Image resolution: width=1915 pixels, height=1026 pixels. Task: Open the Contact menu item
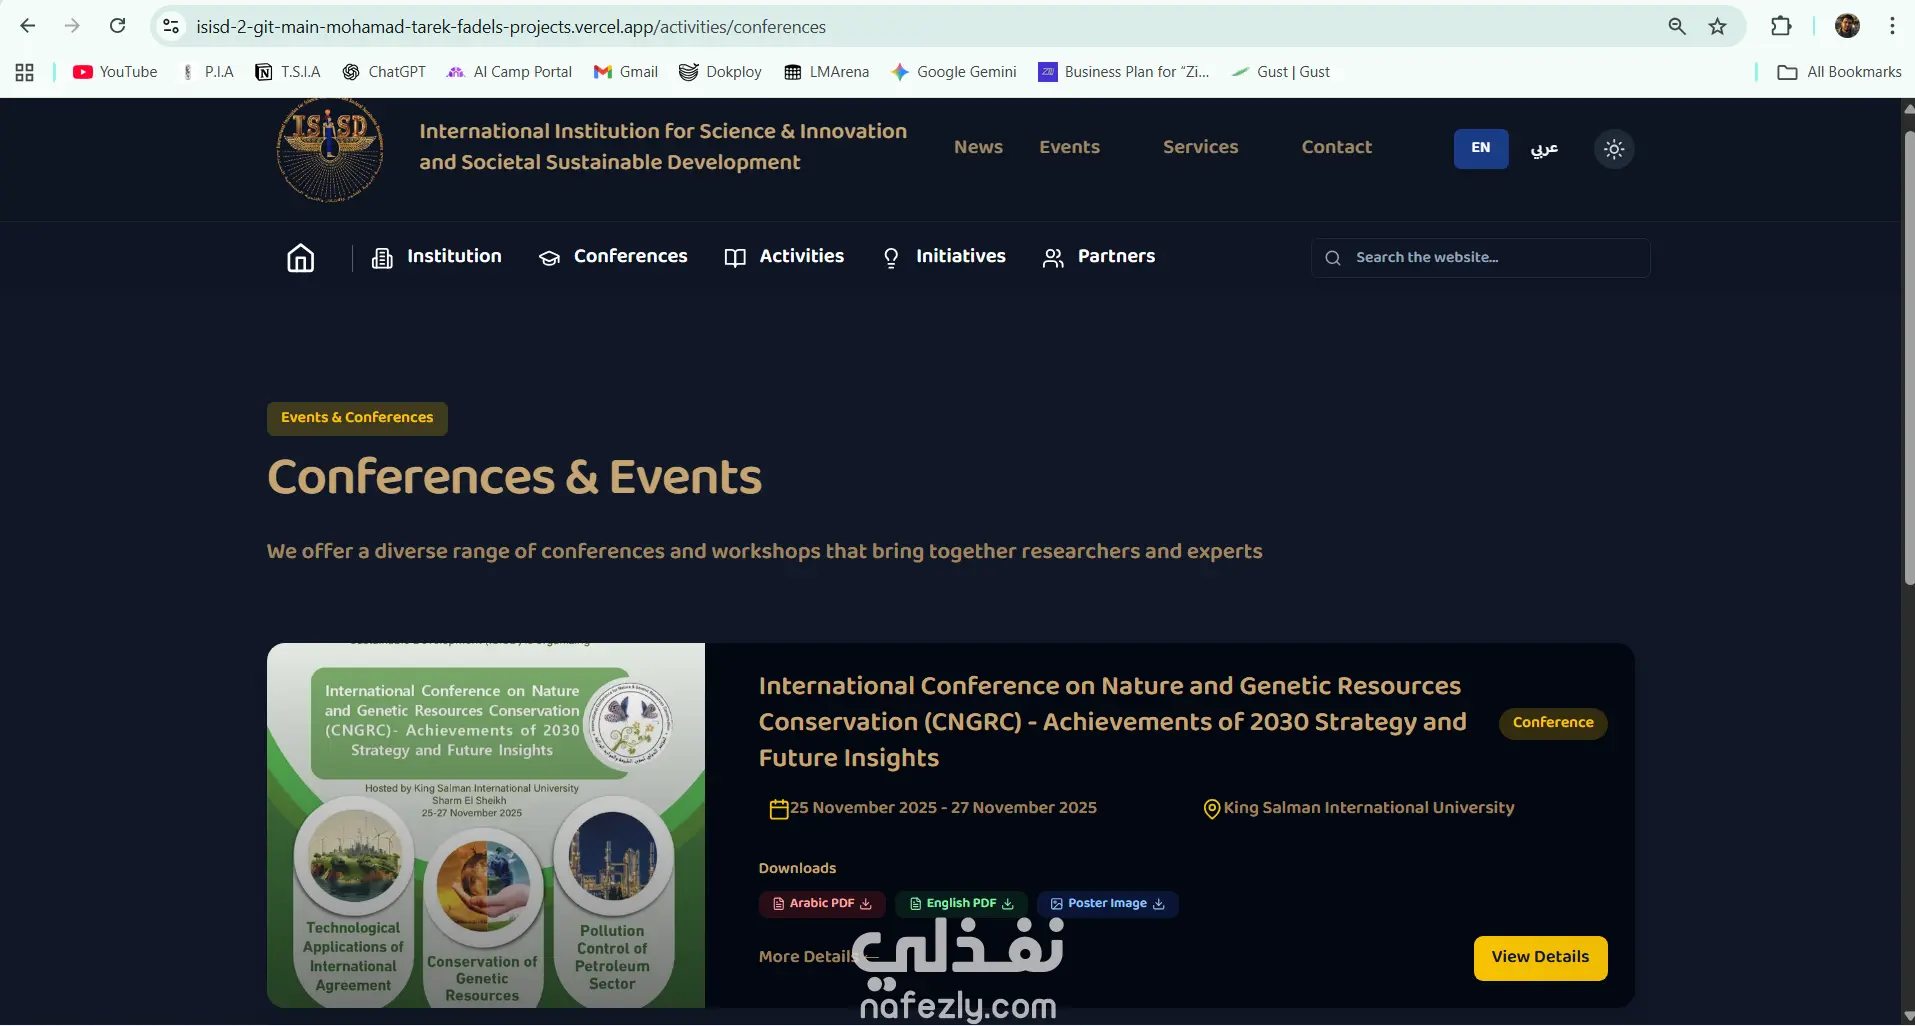pyautogui.click(x=1336, y=147)
